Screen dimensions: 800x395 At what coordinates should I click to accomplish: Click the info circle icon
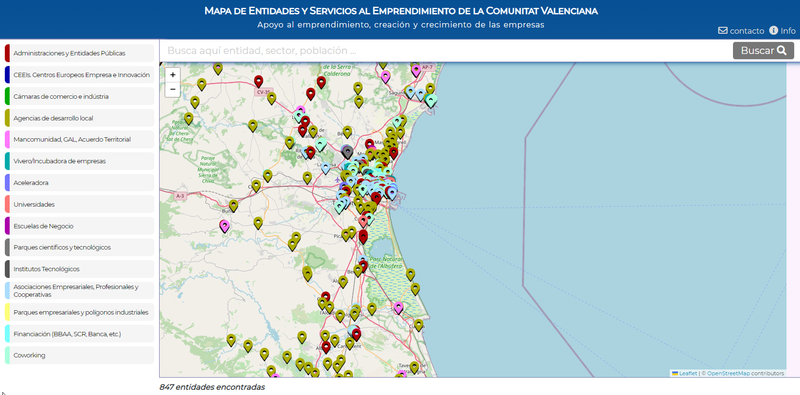click(x=773, y=30)
